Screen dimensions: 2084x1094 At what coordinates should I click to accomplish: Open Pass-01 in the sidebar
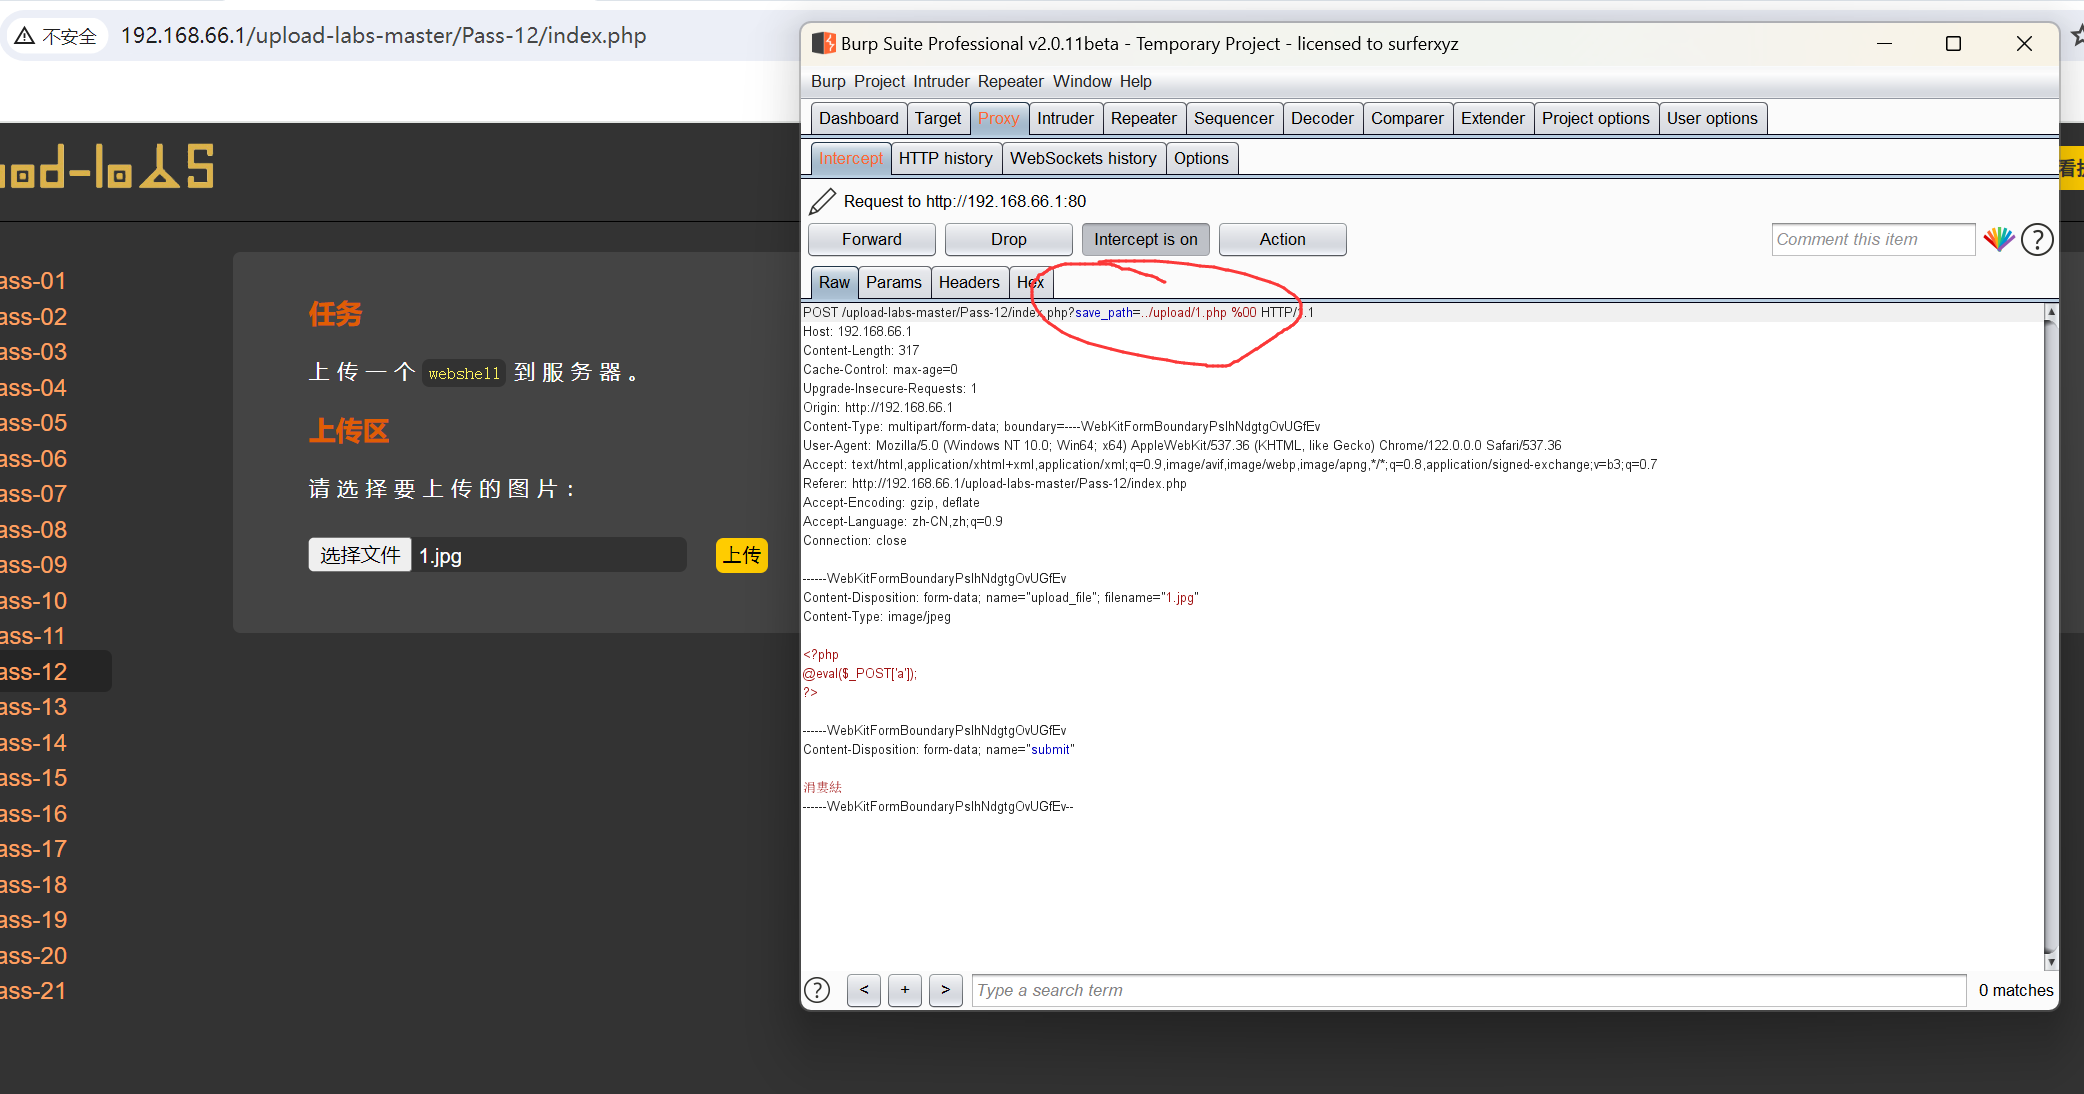33,282
